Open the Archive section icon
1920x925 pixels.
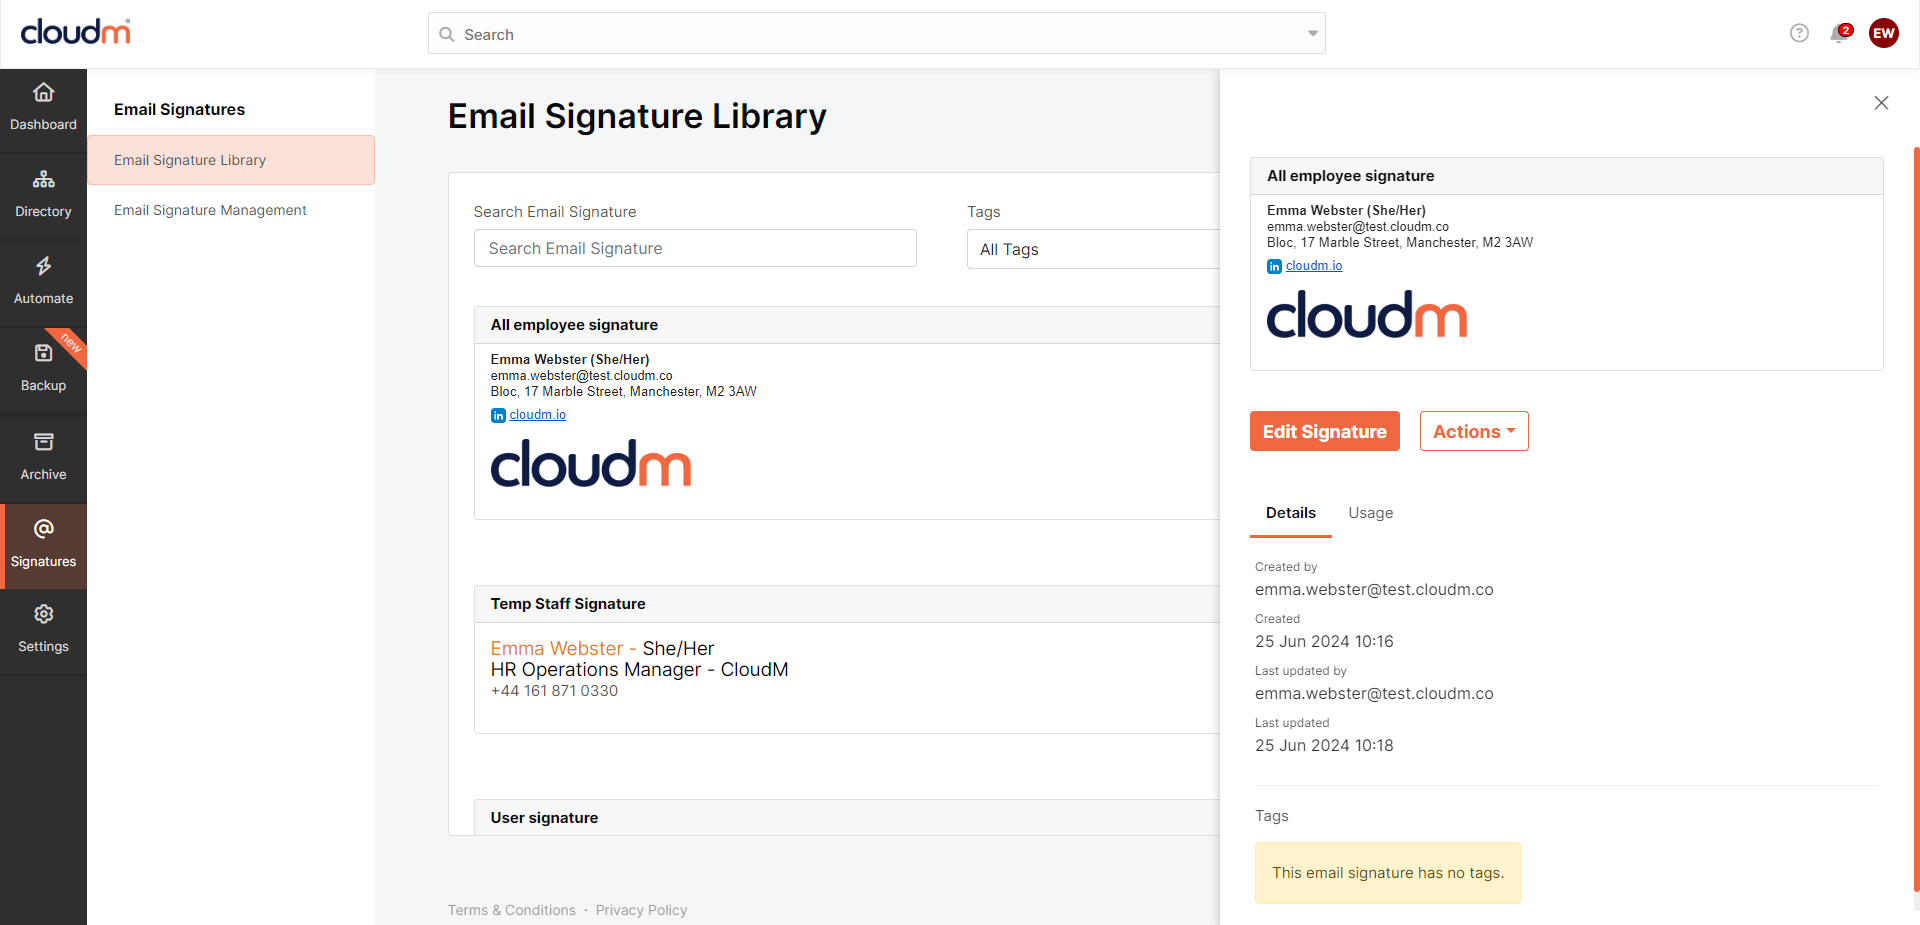(x=43, y=443)
